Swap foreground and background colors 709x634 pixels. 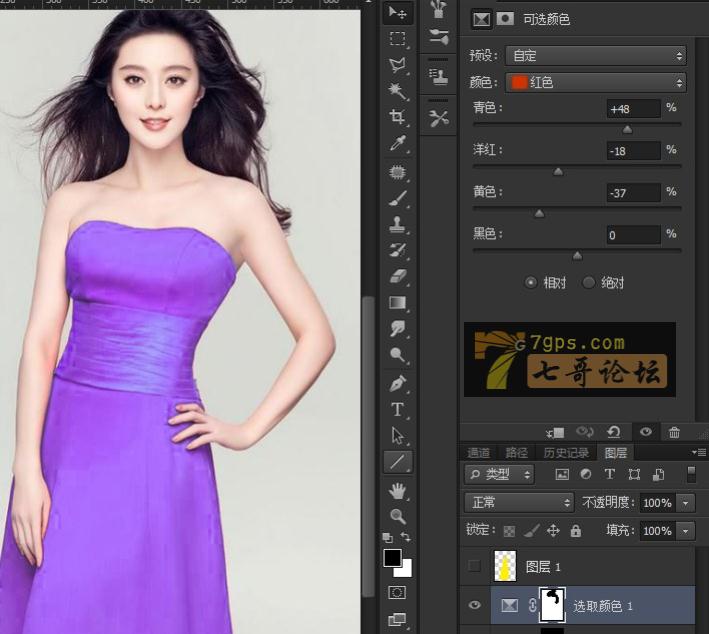406,537
